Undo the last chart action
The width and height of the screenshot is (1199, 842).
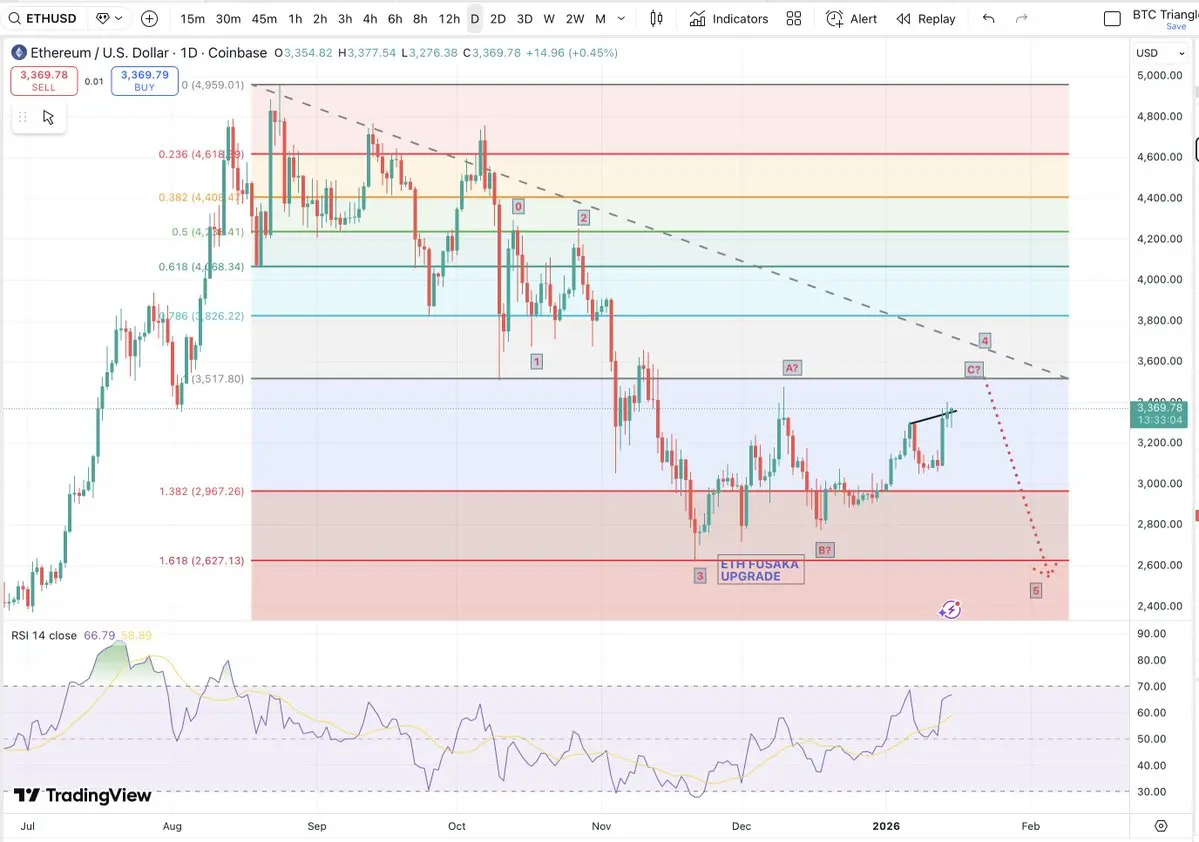989,18
